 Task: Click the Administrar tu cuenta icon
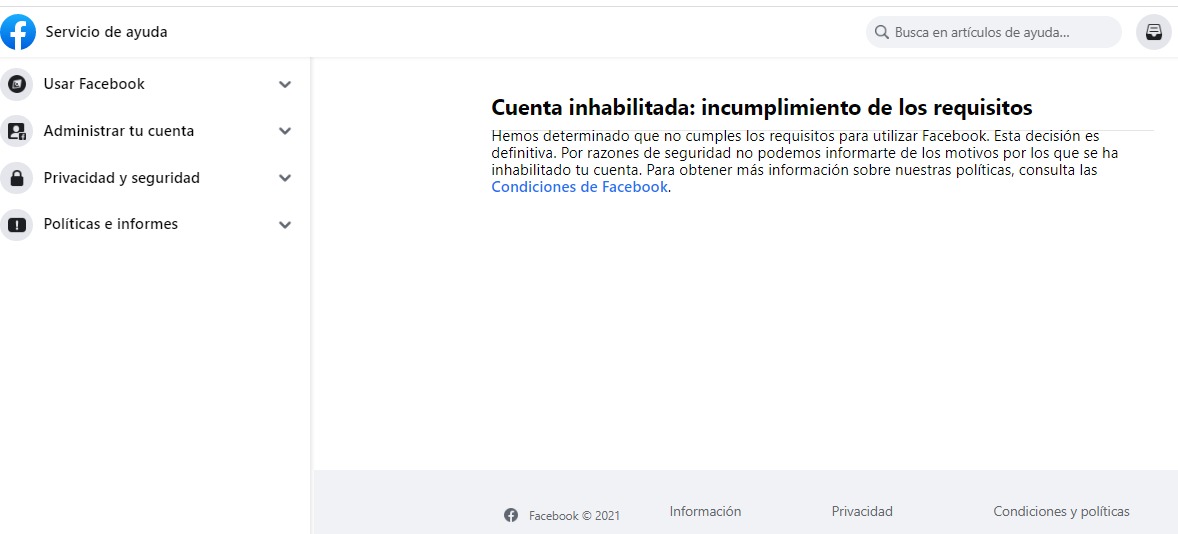point(17,131)
